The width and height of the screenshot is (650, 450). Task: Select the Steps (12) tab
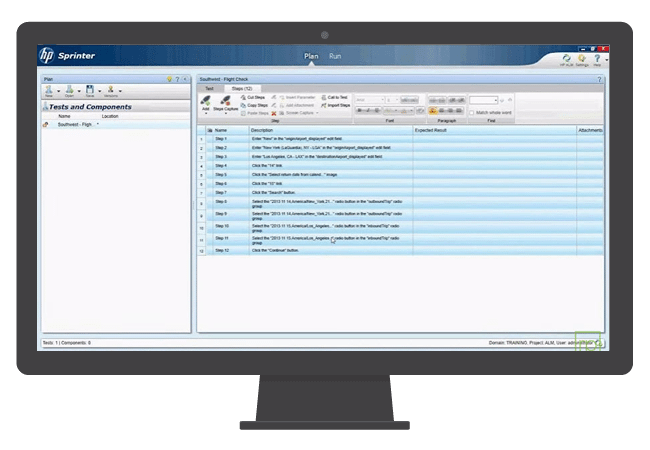point(242,89)
